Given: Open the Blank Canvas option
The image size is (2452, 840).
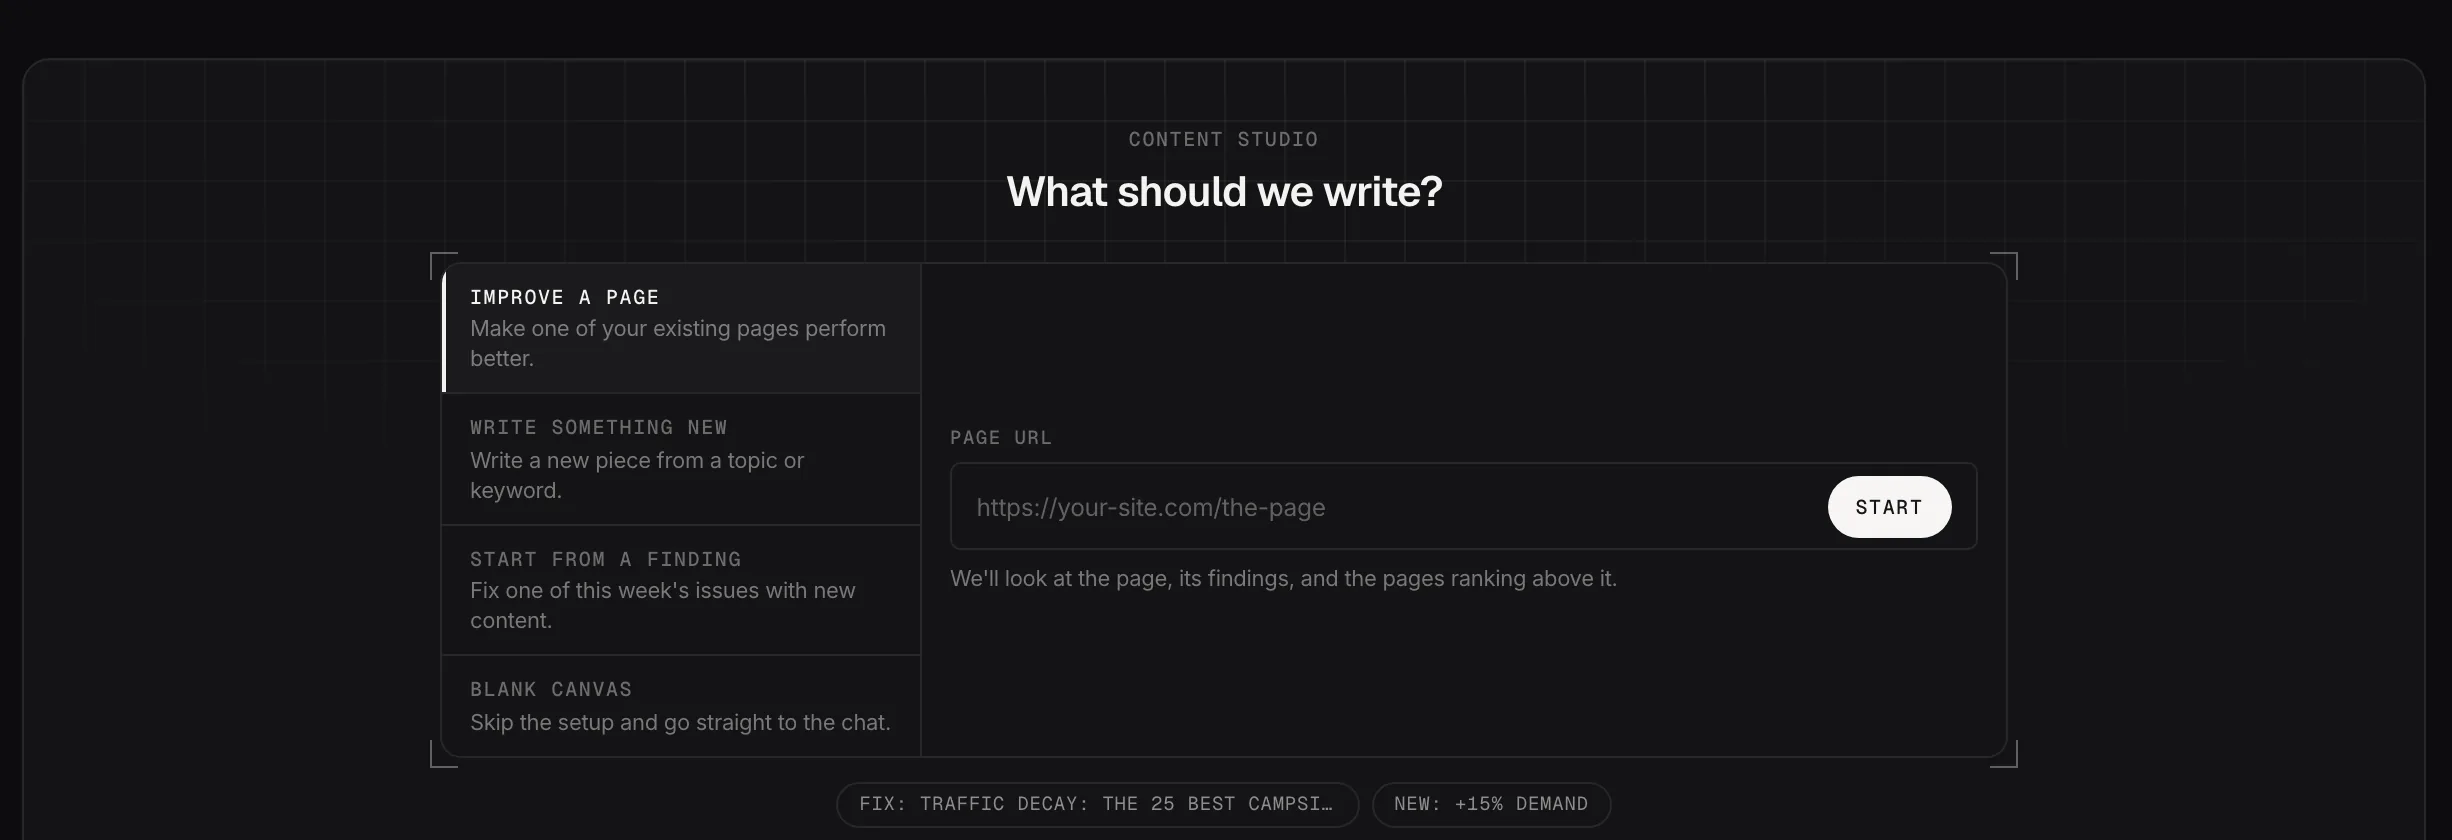Looking at the screenshot, I should coord(681,706).
